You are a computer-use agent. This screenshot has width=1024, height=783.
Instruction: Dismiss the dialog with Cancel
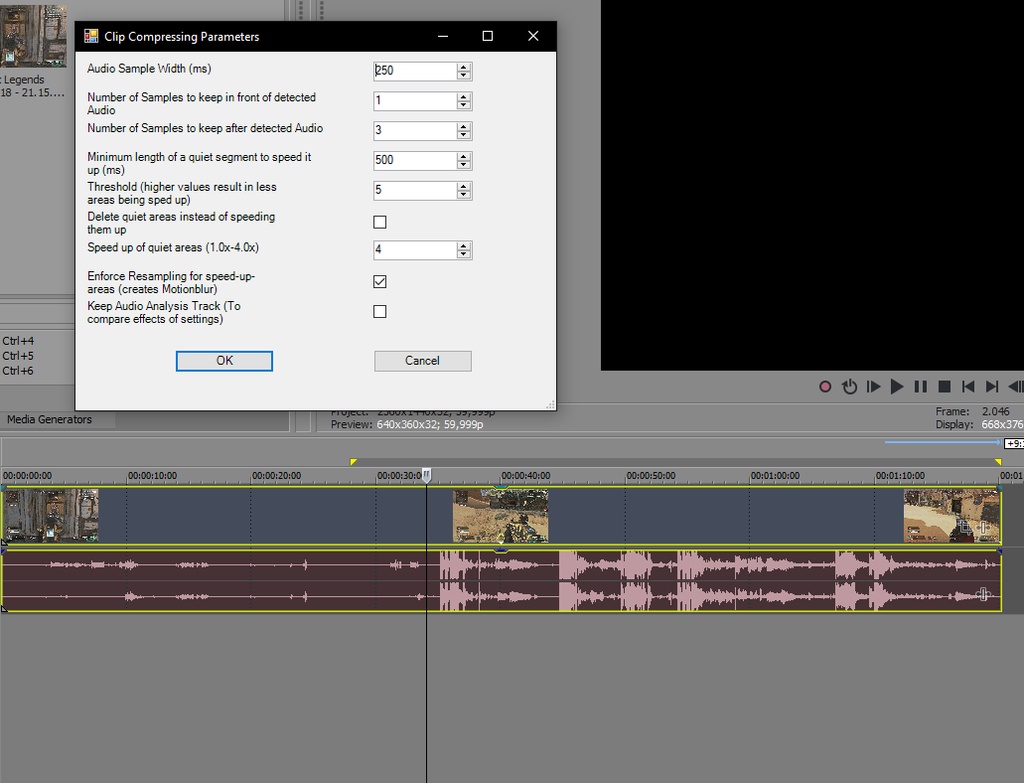point(422,360)
